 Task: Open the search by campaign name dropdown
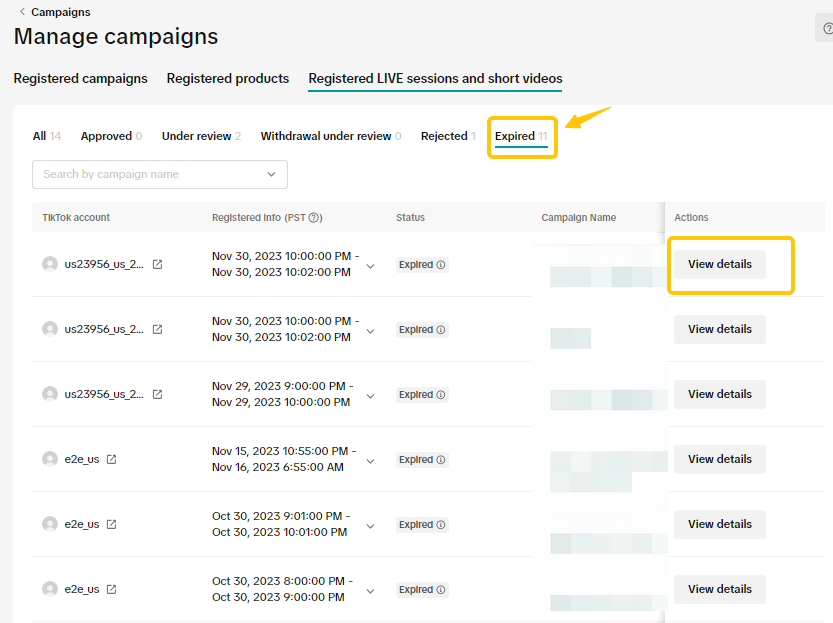pyautogui.click(x=272, y=174)
